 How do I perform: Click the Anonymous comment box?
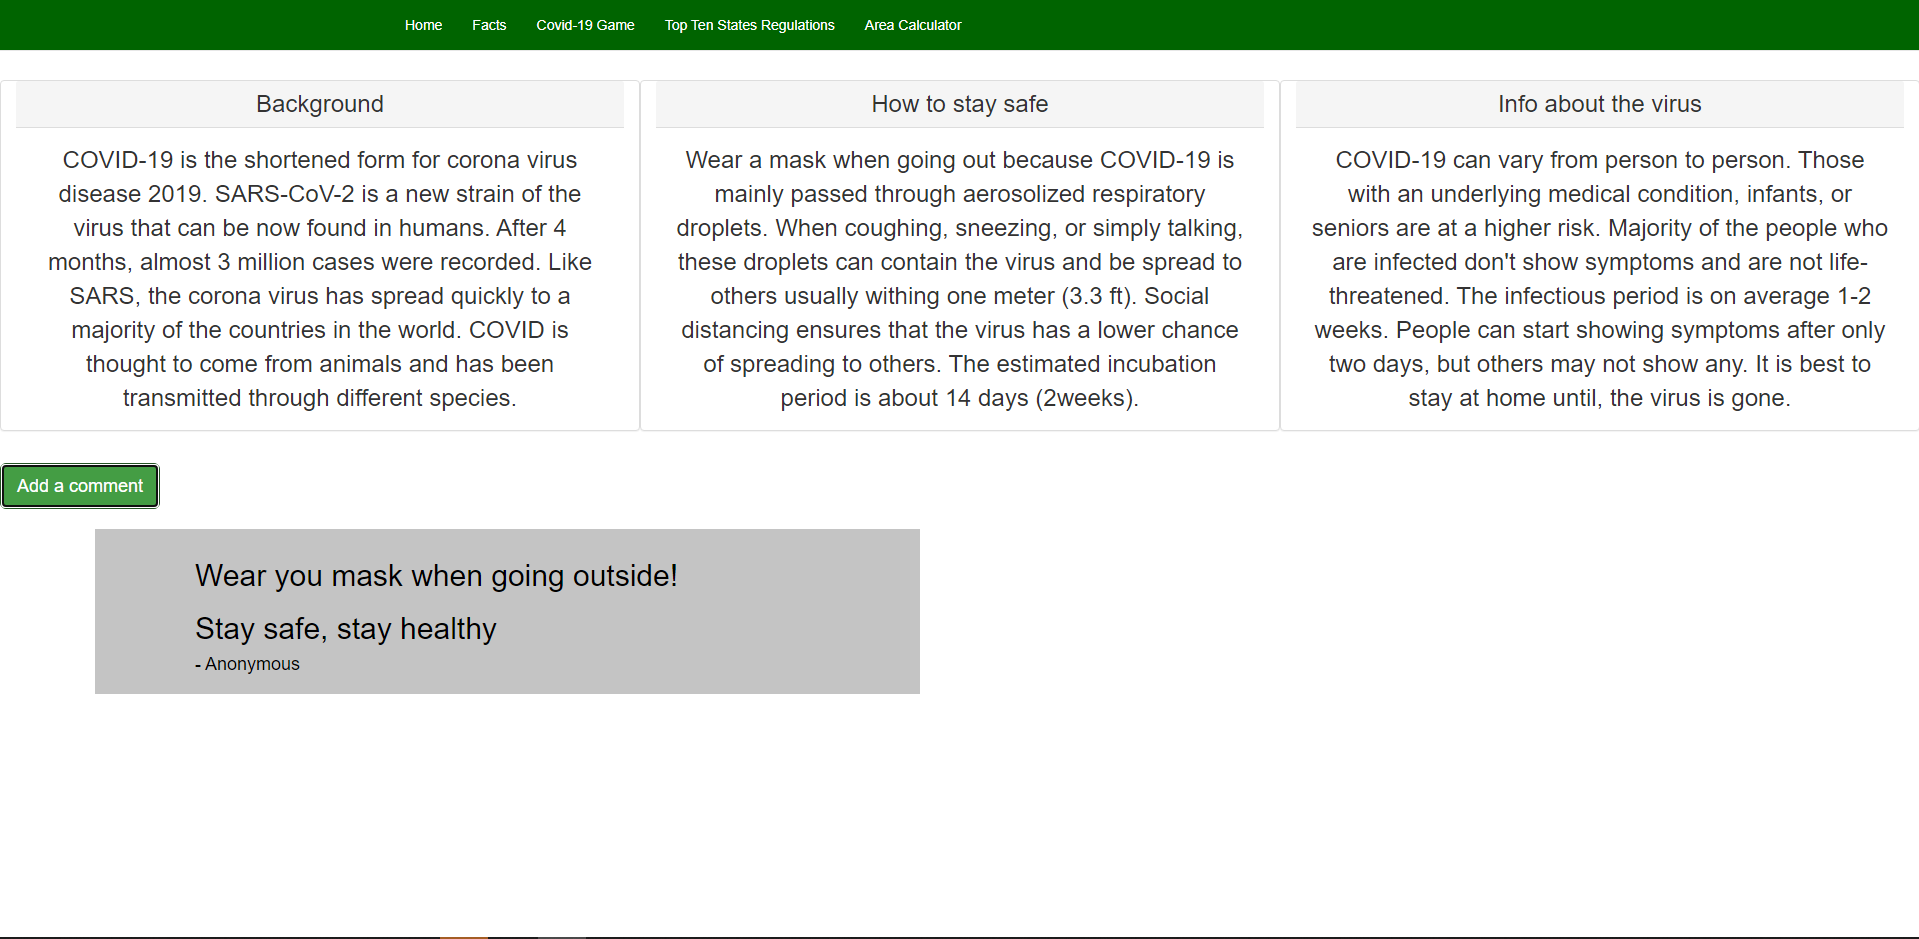point(507,610)
